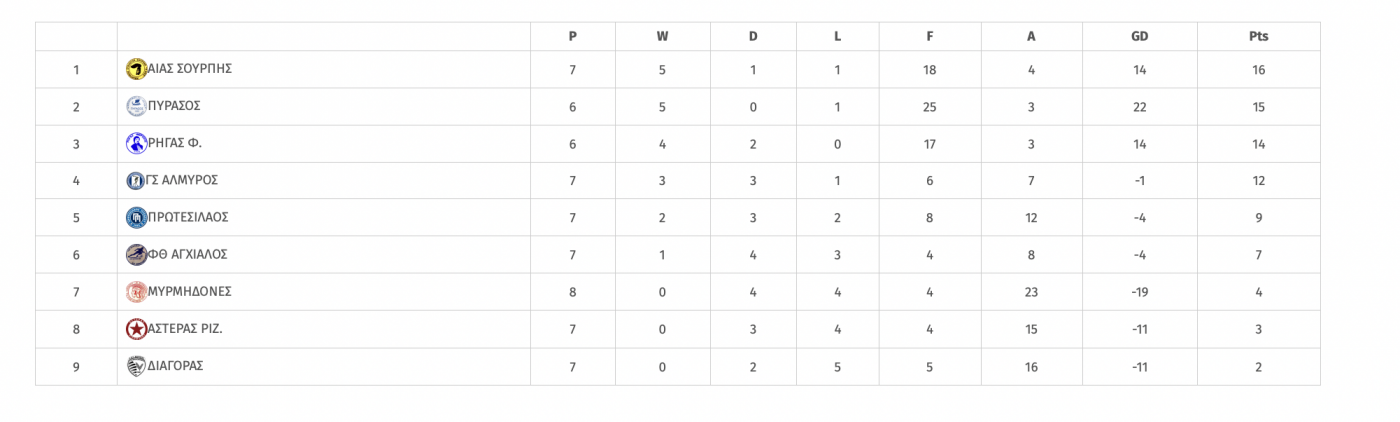The width and height of the screenshot is (1400, 422).
Task: Click the ΡΗΓΑΣ Φ. blue team logo
Action: click(136, 143)
